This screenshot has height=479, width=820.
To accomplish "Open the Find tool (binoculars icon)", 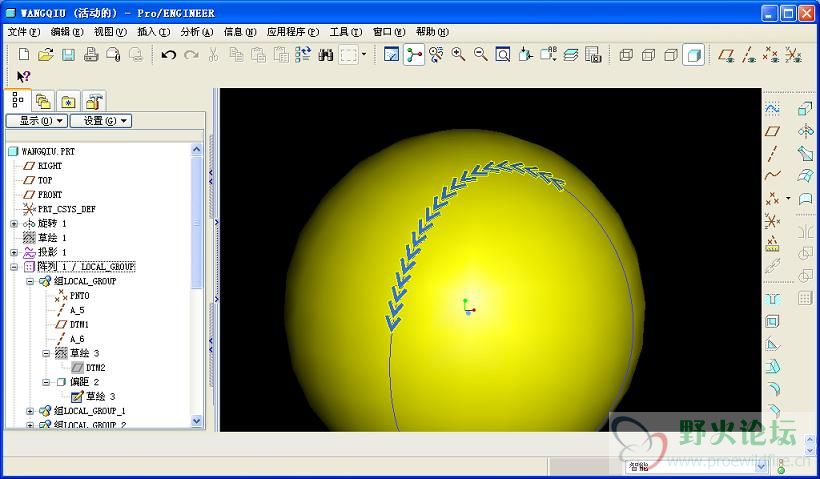I will [x=326, y=54].
